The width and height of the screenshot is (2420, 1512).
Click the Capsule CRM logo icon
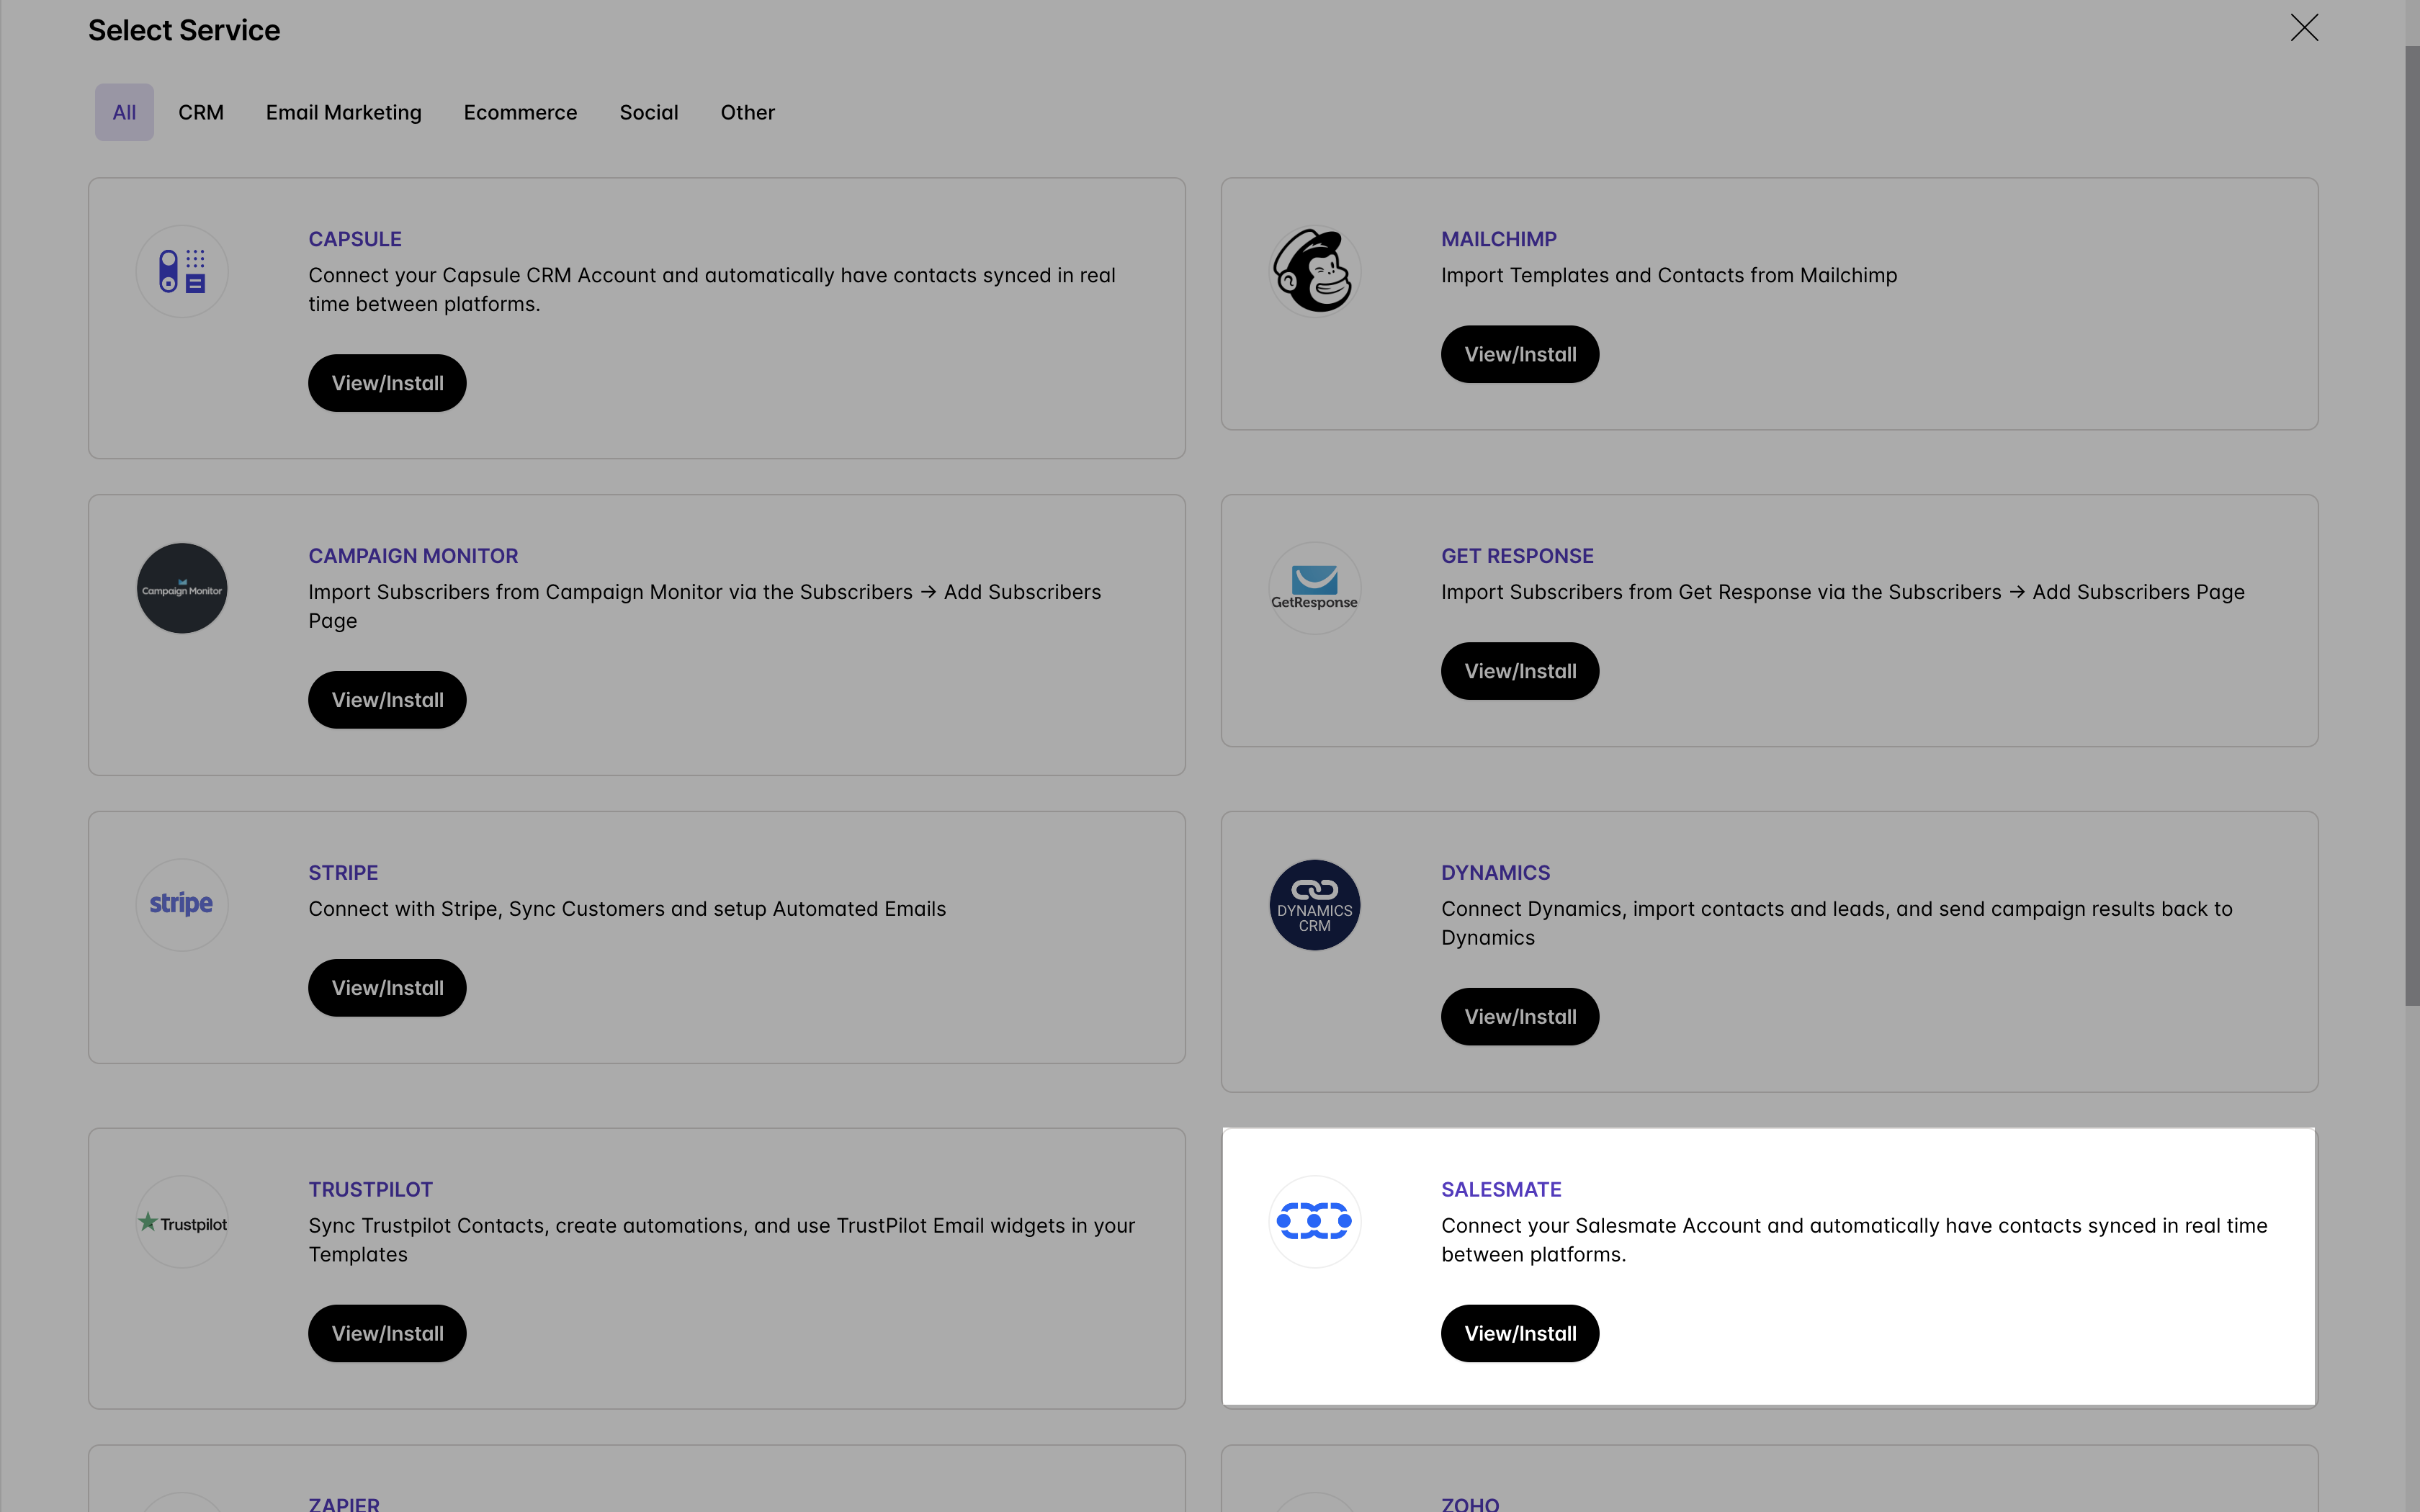[x=182, y=271]
